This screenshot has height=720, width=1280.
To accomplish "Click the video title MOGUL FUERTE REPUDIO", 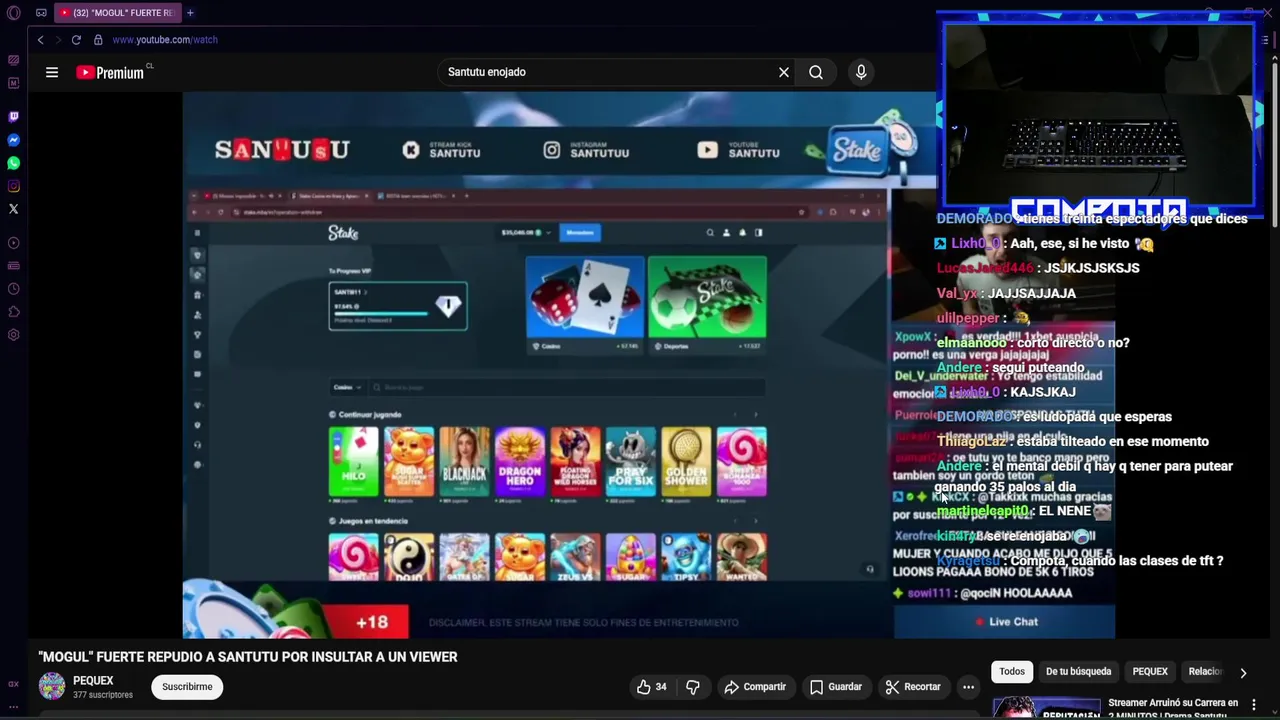I will [x=248, y=657].
